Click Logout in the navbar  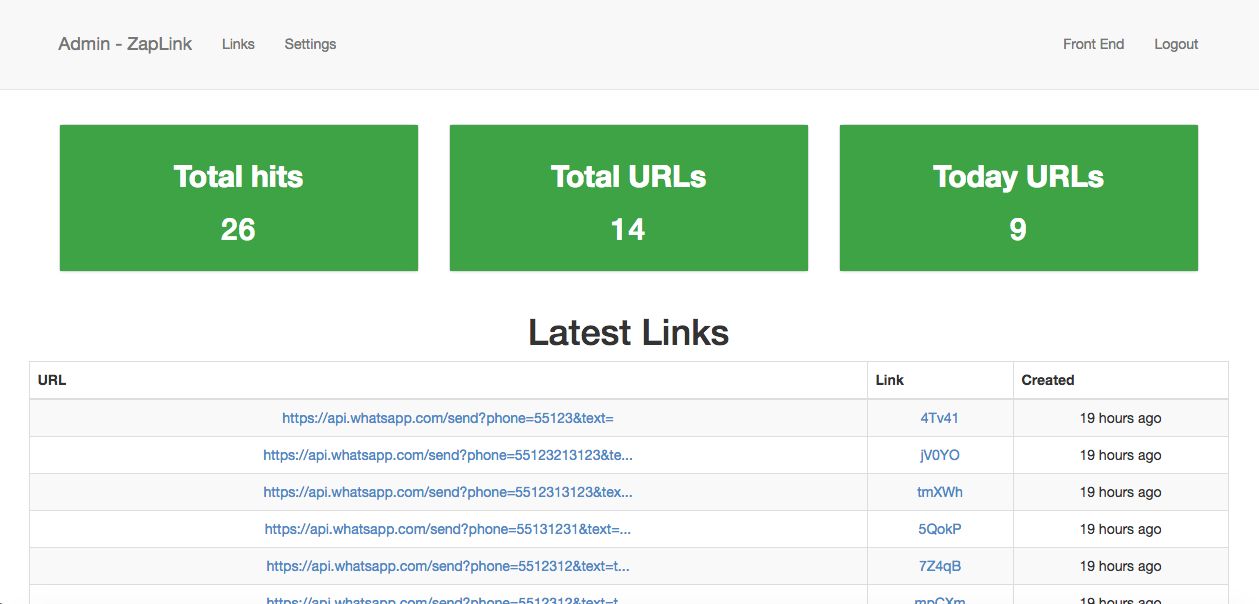point(1176,44)
